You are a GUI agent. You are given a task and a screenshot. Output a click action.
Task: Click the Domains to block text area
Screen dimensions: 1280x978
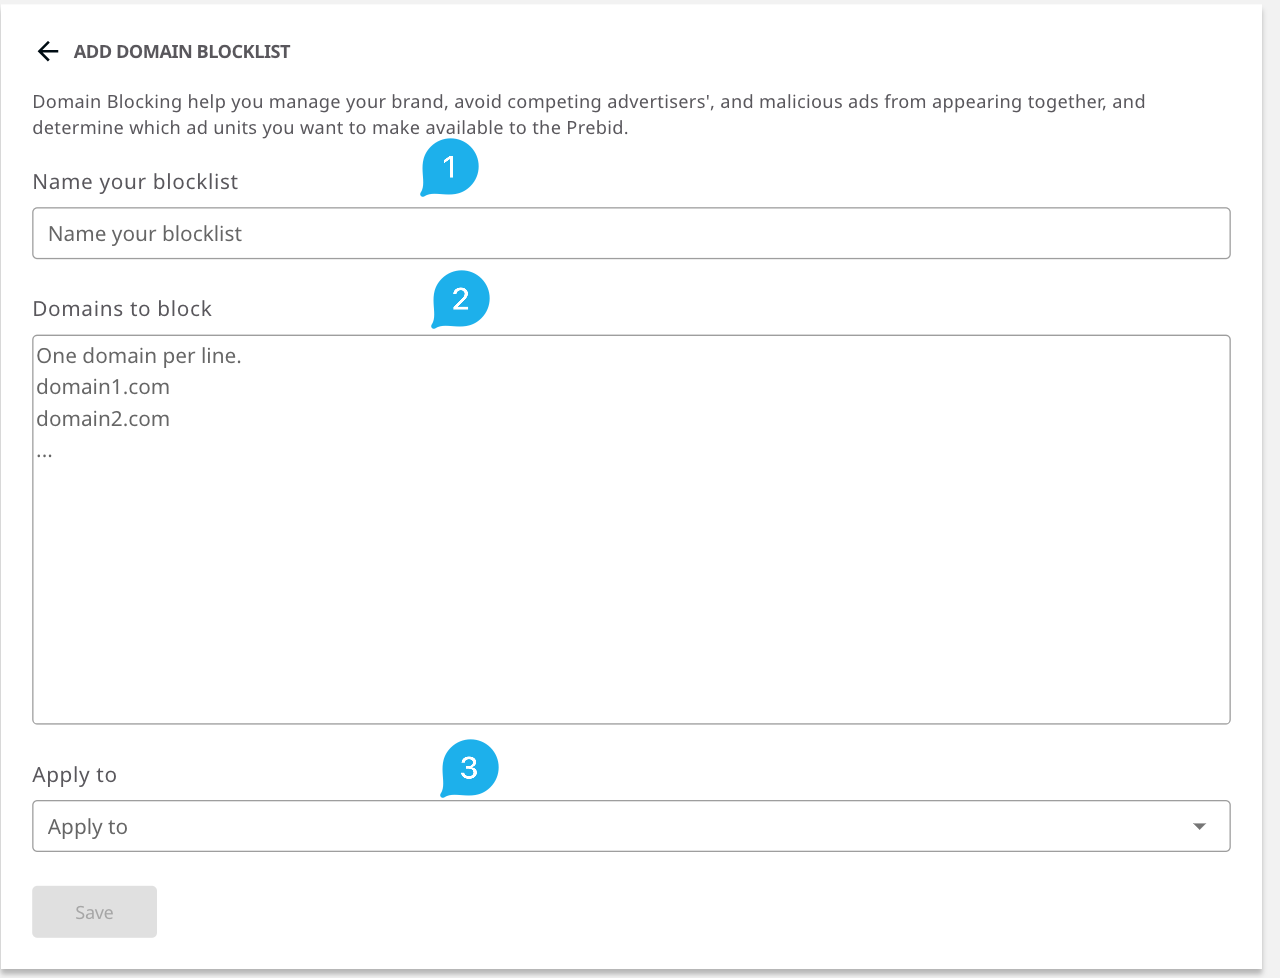(x=630, y=527)
